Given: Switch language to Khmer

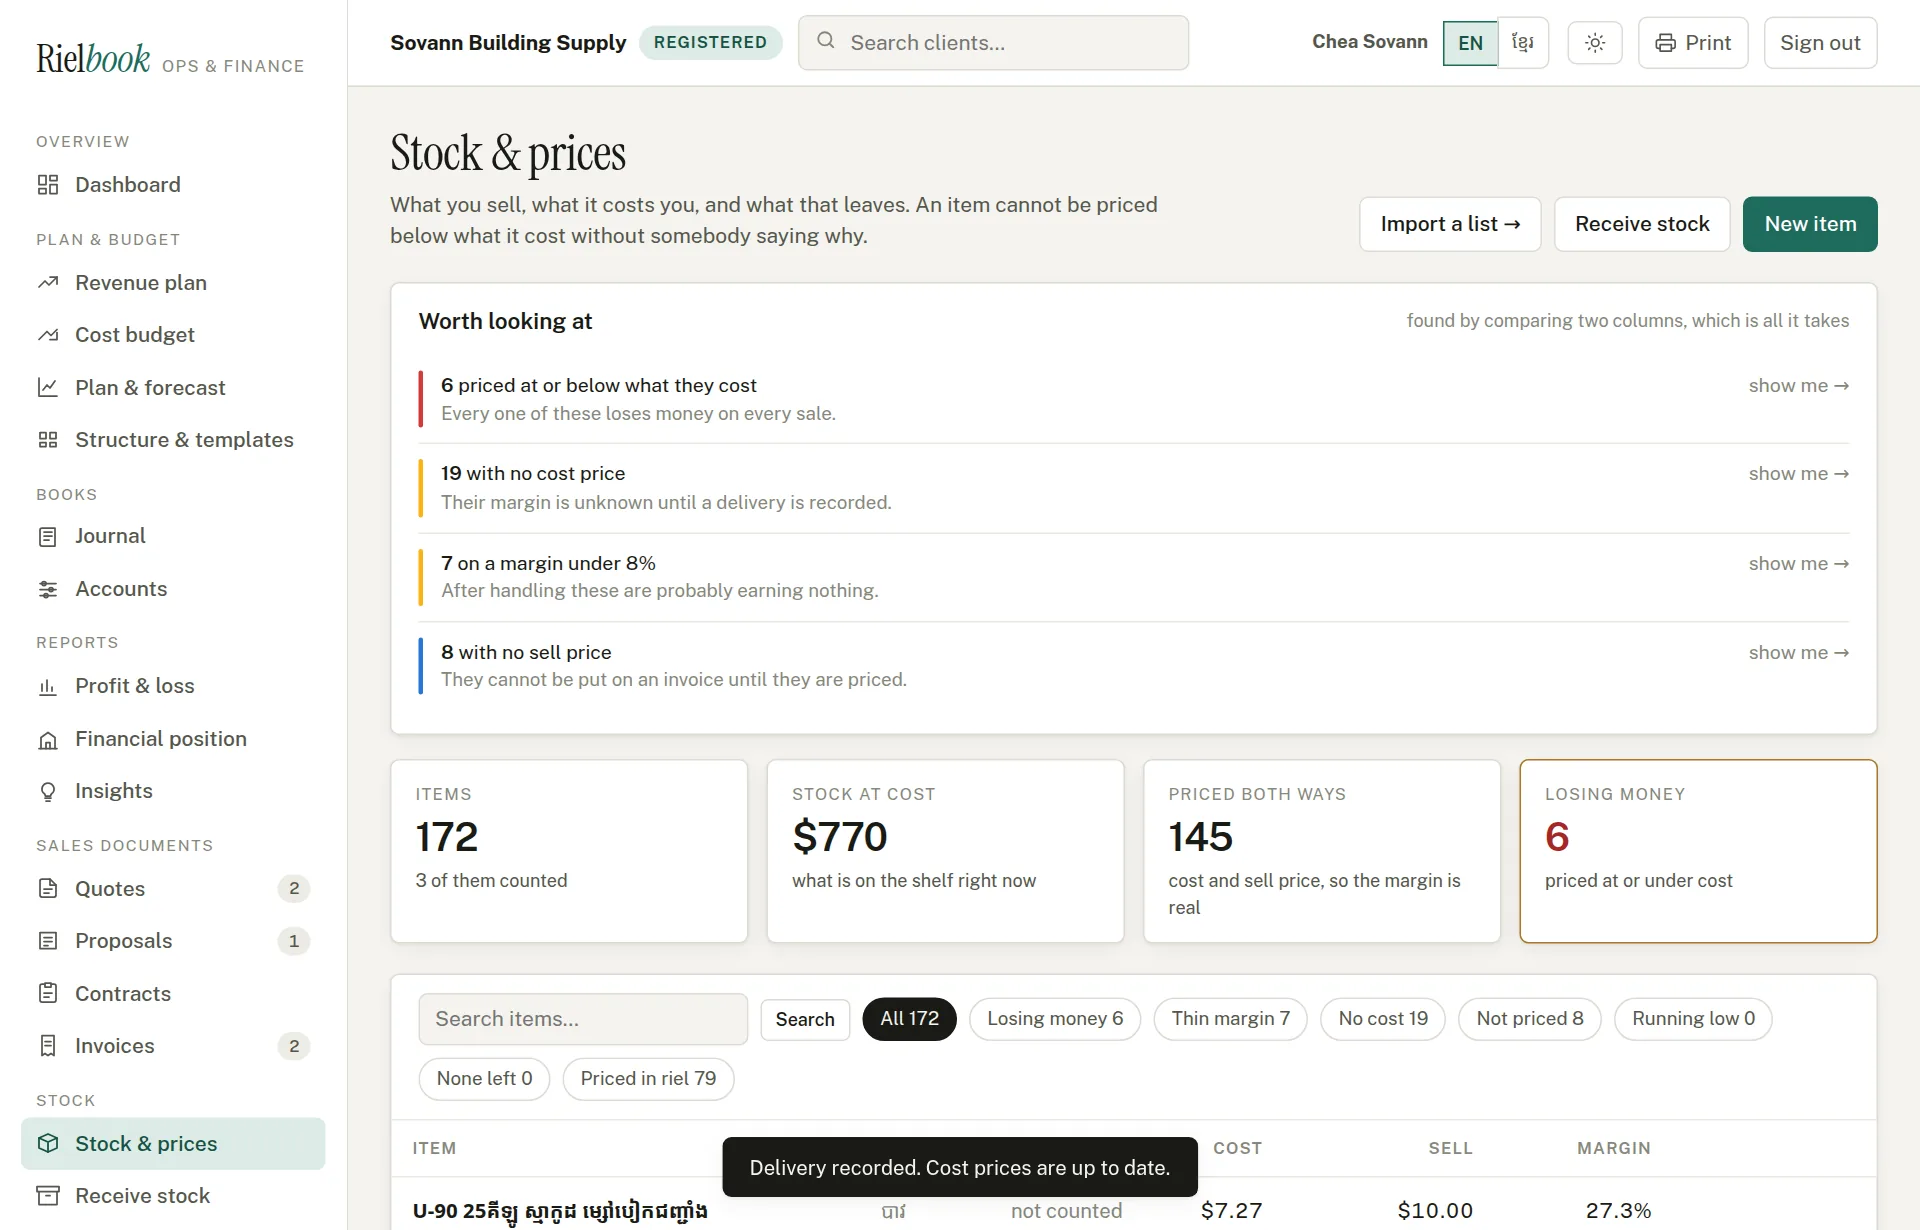Looking at the screenshot, I should click(1523, 43).
